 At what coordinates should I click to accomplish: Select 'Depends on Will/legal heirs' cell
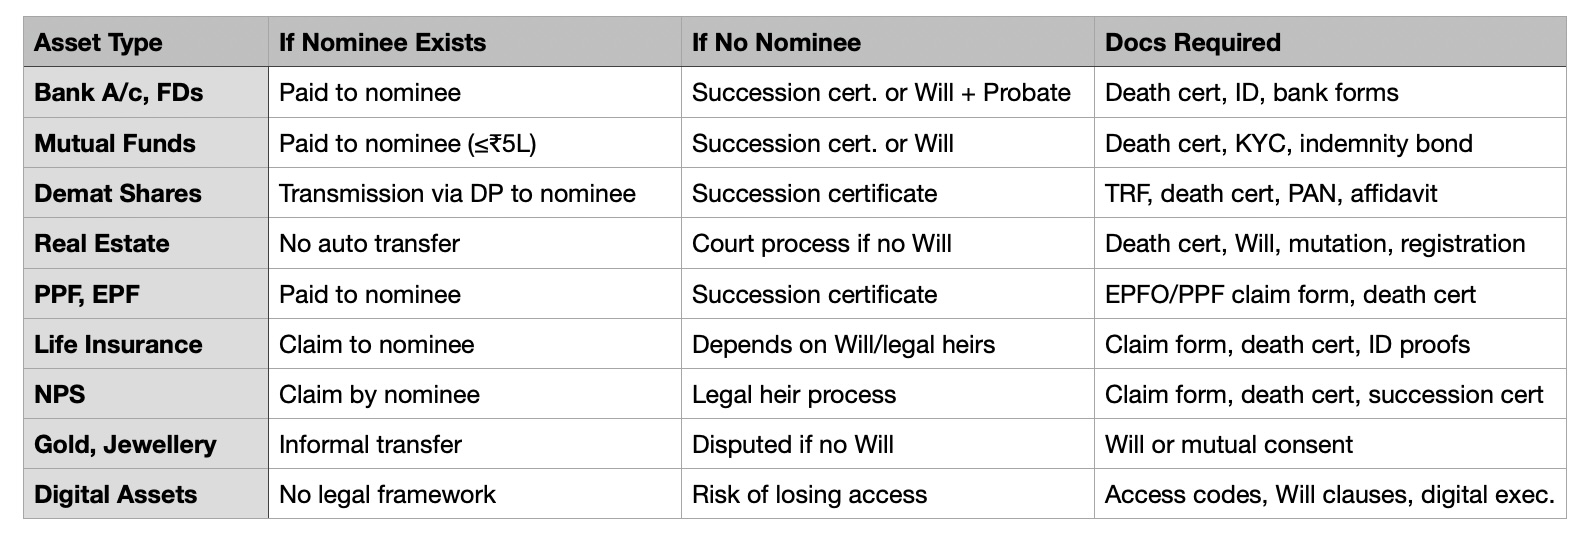888,344
